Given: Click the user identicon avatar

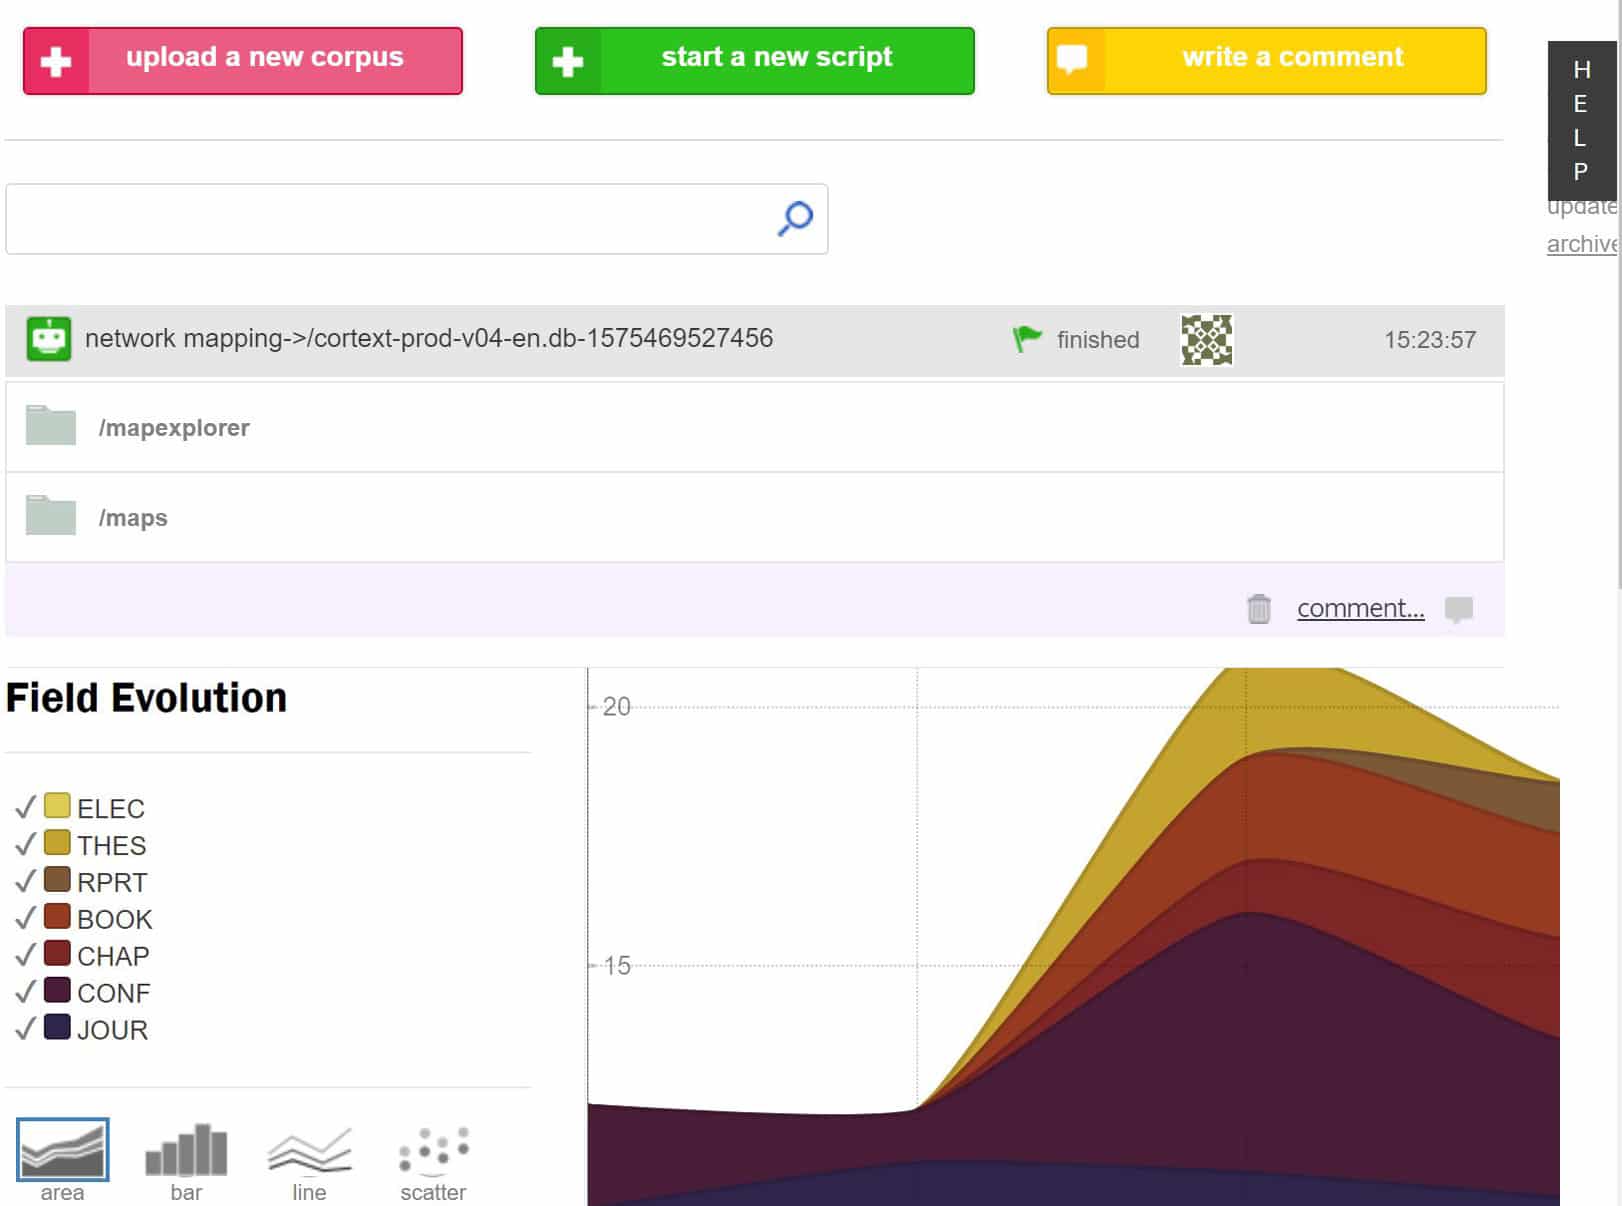Looking at the screenshot, I should point(1207,340).
